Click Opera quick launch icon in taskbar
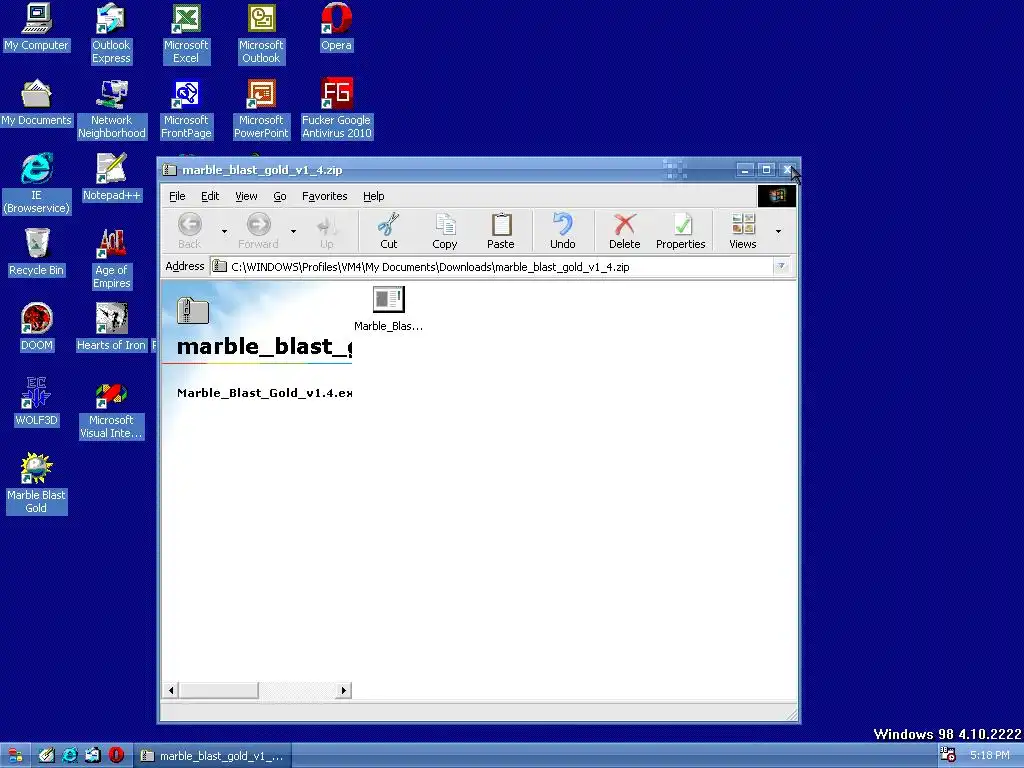 pyautogui.click(x=116, y=756)
